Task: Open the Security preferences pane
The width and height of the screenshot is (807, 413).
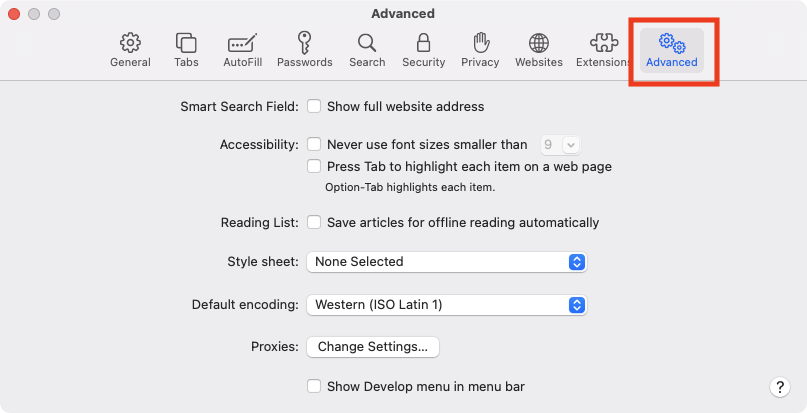Action: (424, 50)
